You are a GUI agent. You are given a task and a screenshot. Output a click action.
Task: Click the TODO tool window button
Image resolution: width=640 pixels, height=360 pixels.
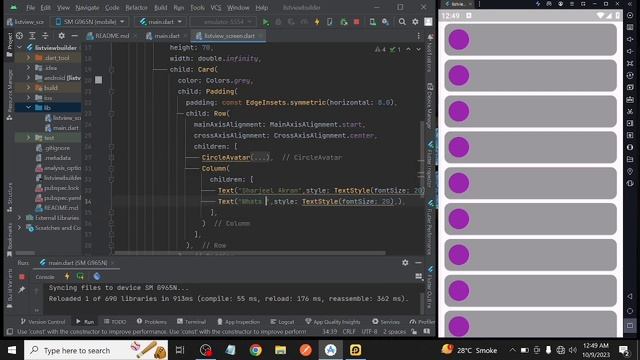pos(115,322)
